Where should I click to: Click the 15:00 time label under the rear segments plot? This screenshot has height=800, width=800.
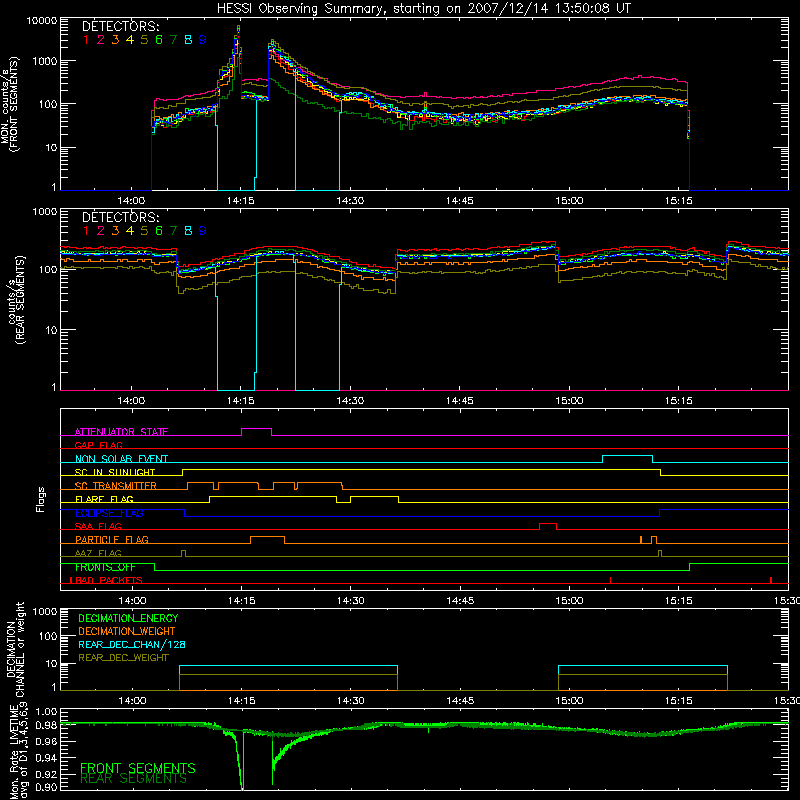pos(569,401)
